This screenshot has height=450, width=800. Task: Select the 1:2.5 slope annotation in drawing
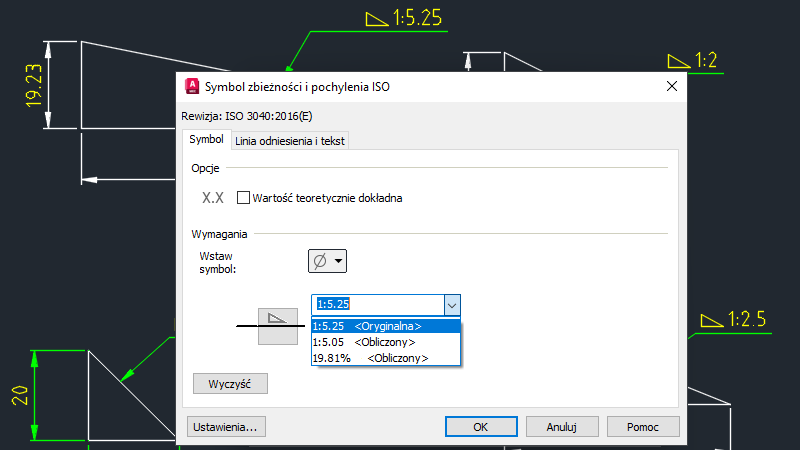click(x=733, y=319)
